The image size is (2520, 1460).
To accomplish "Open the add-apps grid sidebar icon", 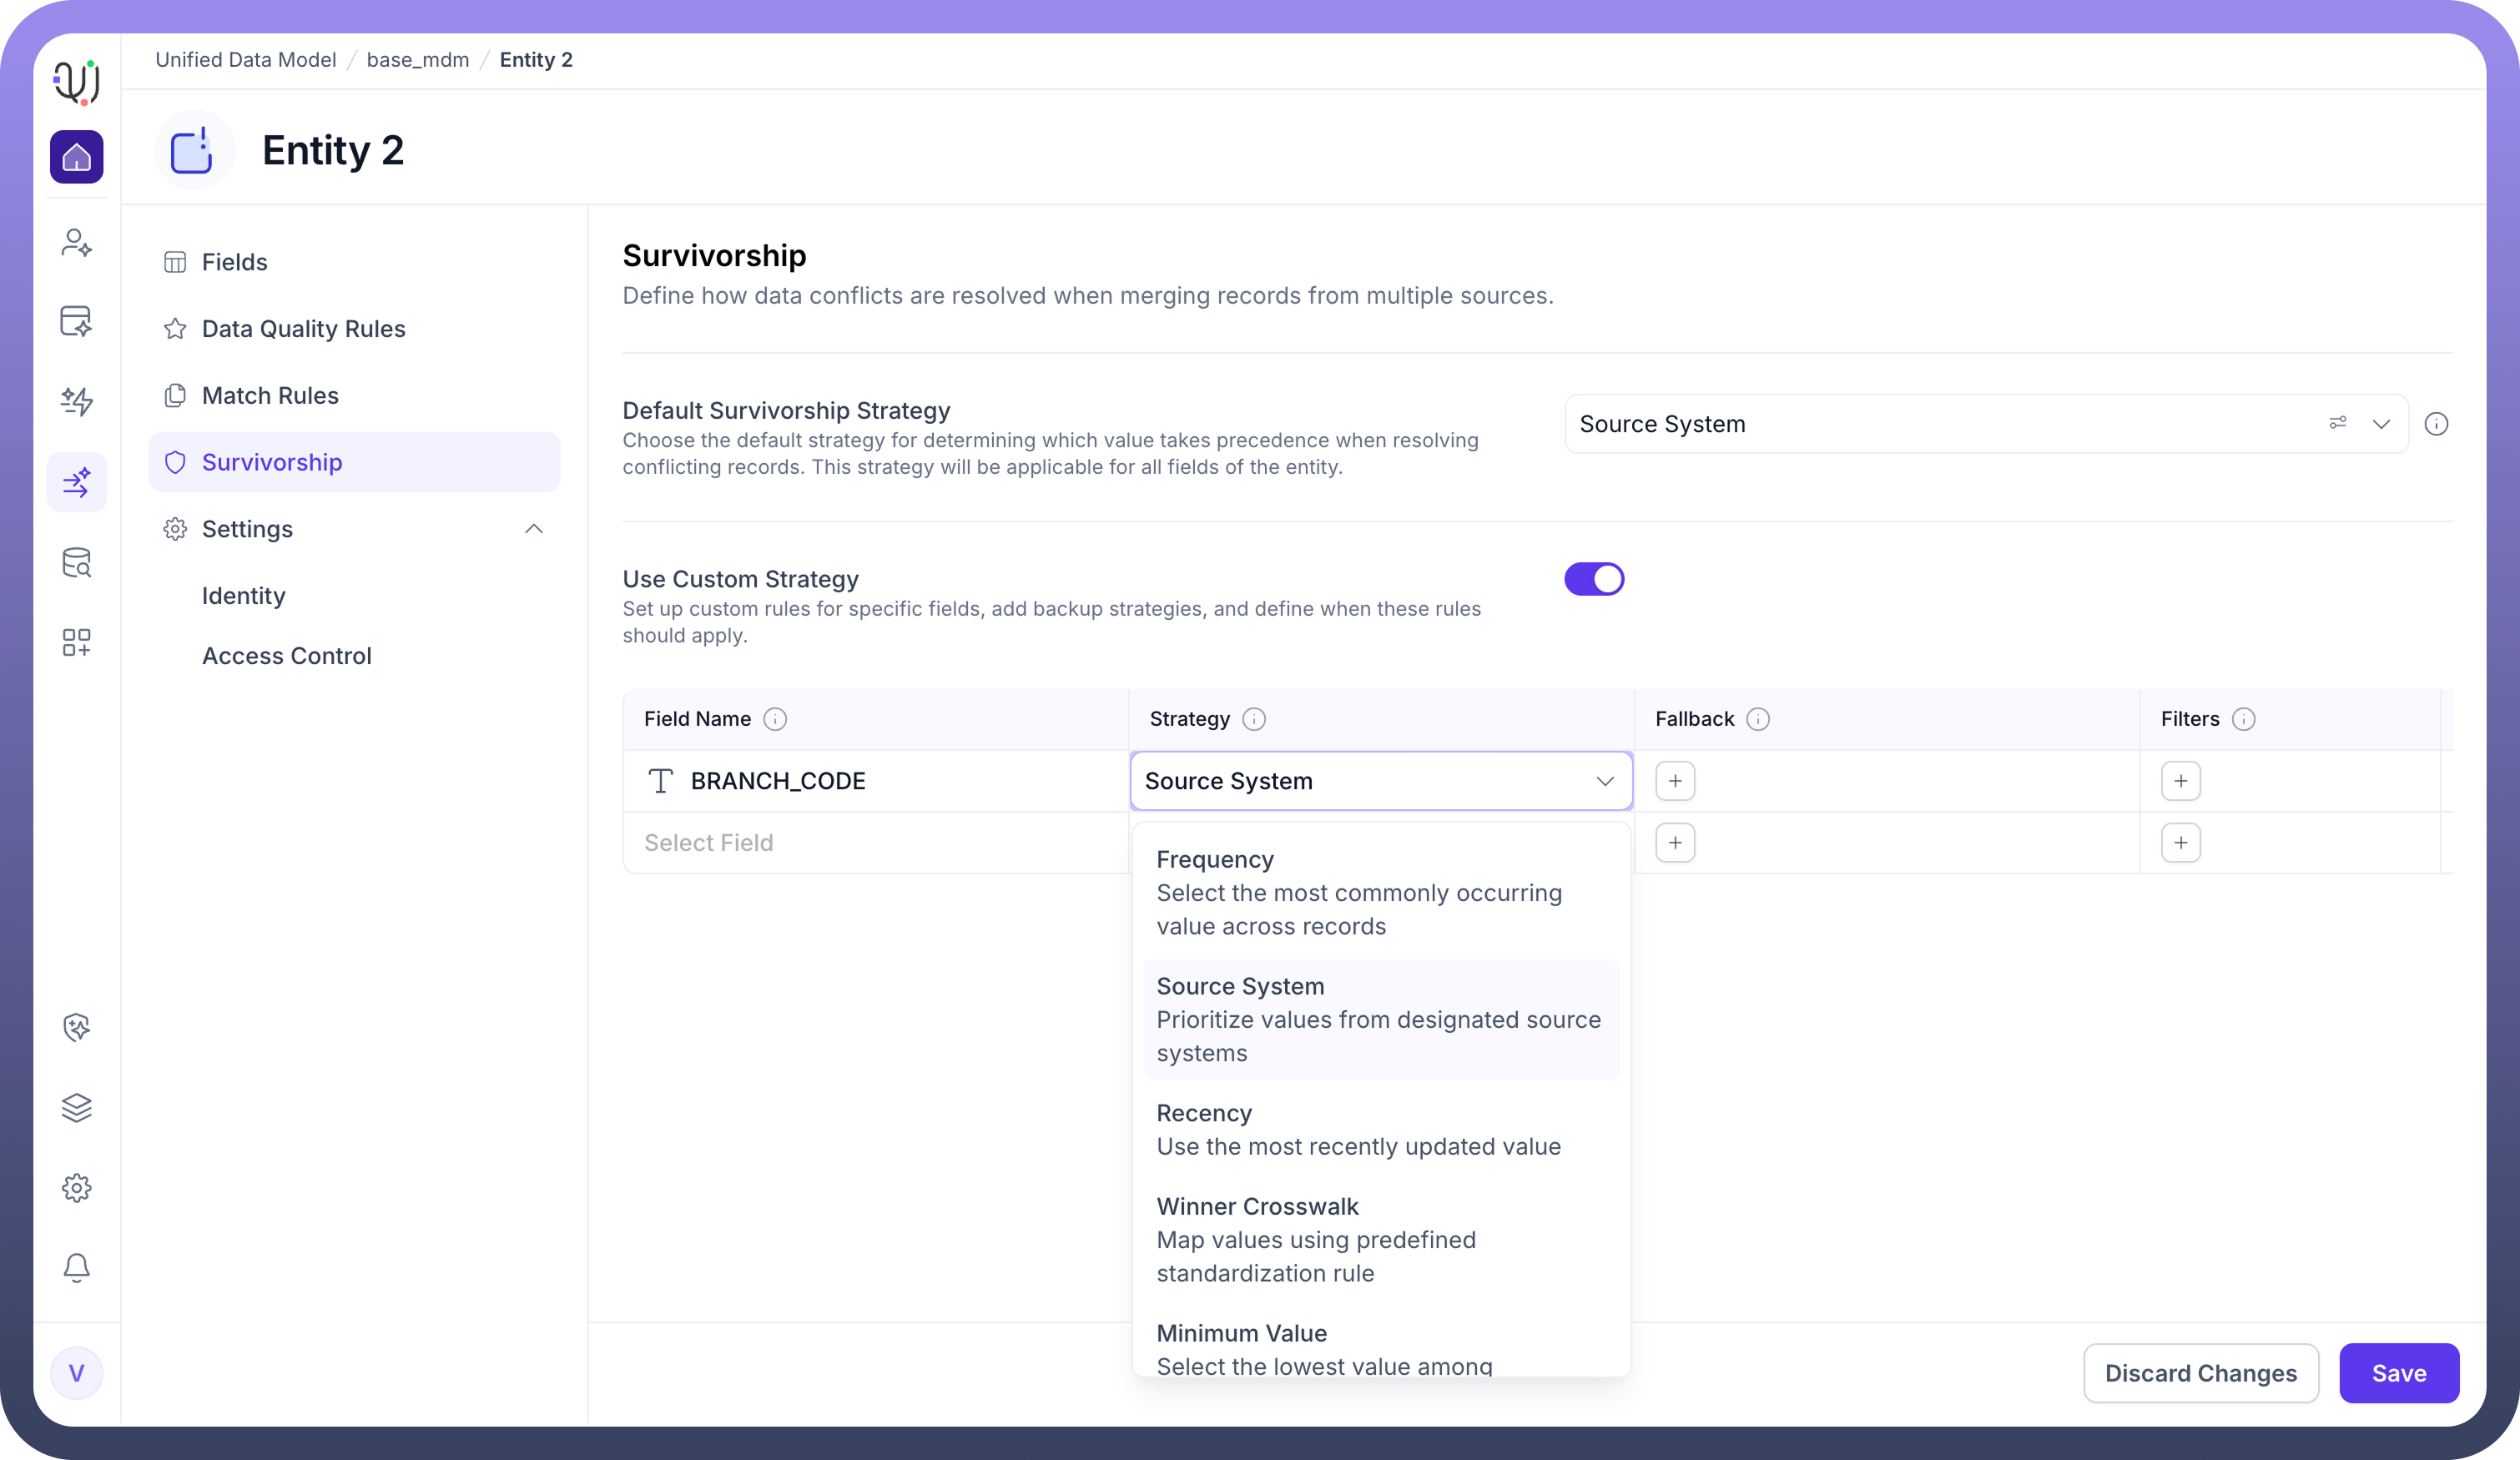I will (77, 642).
